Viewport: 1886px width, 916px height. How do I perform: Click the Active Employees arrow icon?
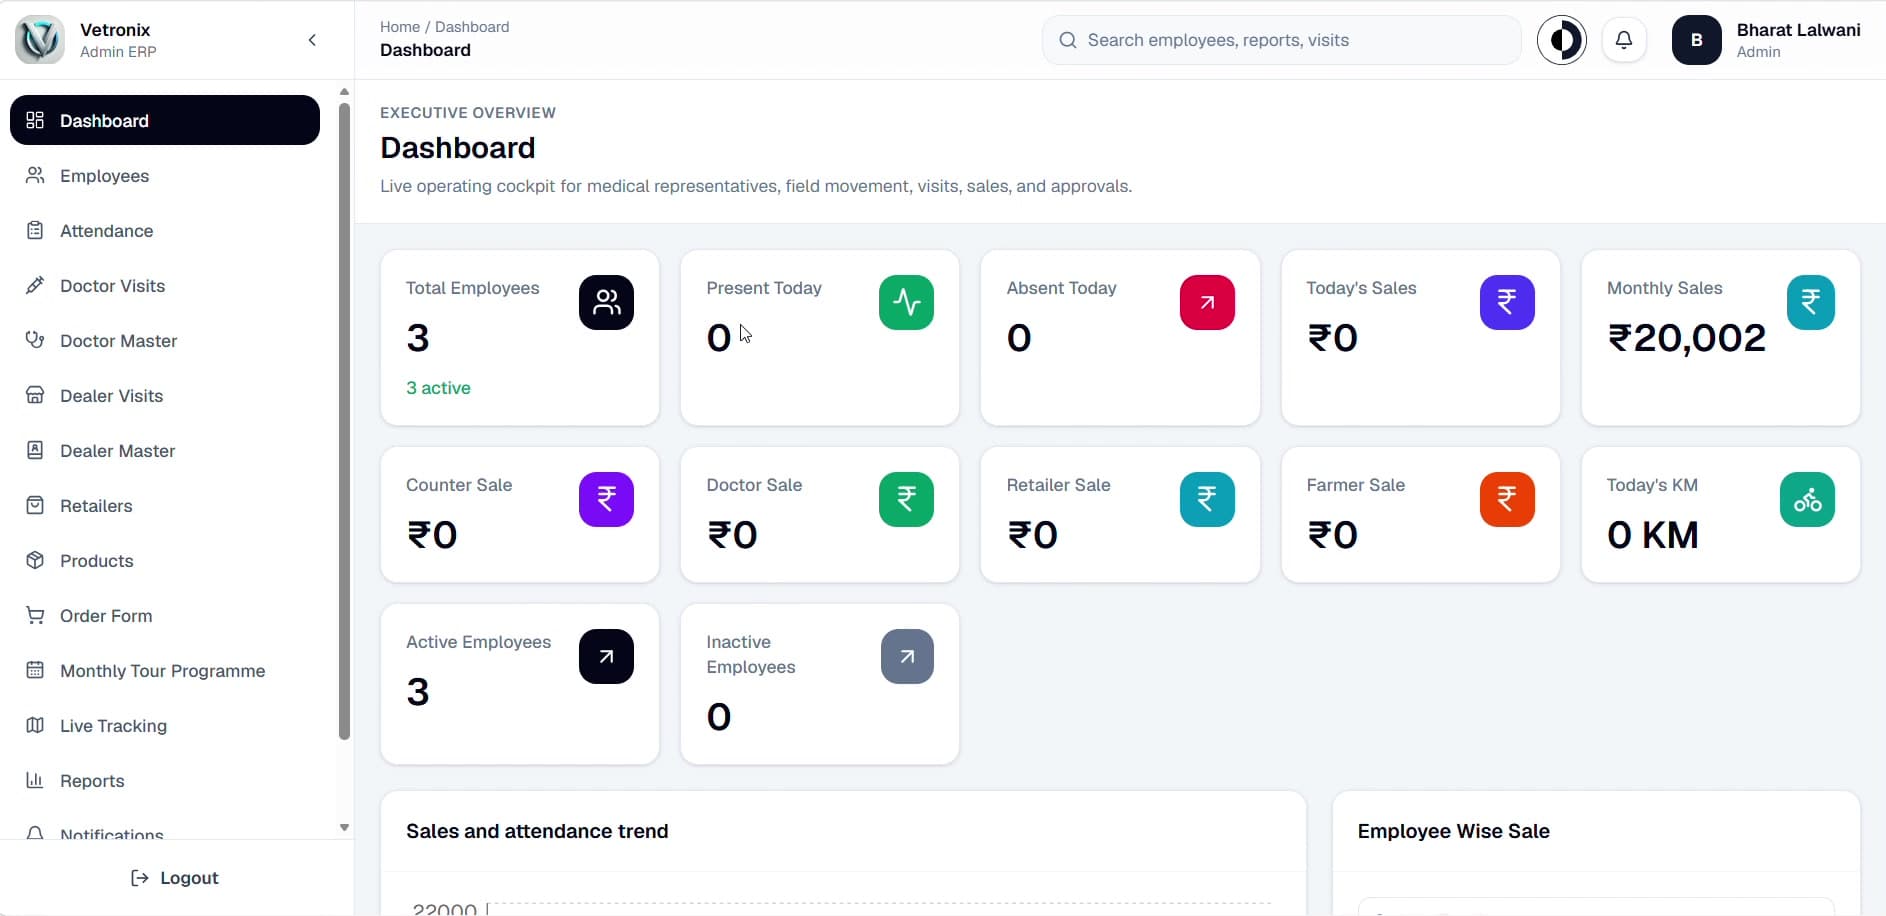606,656
